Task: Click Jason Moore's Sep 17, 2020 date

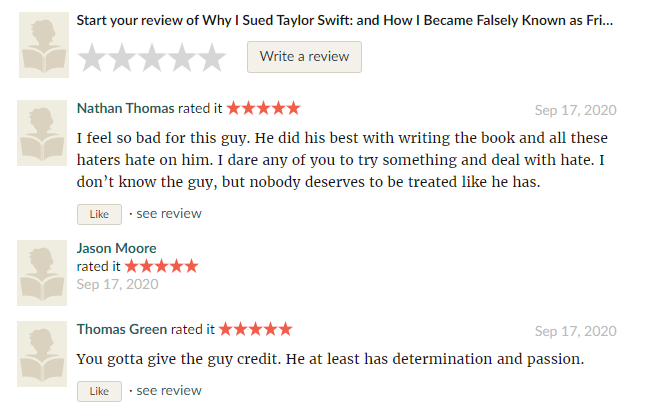Action: [118, 285]
